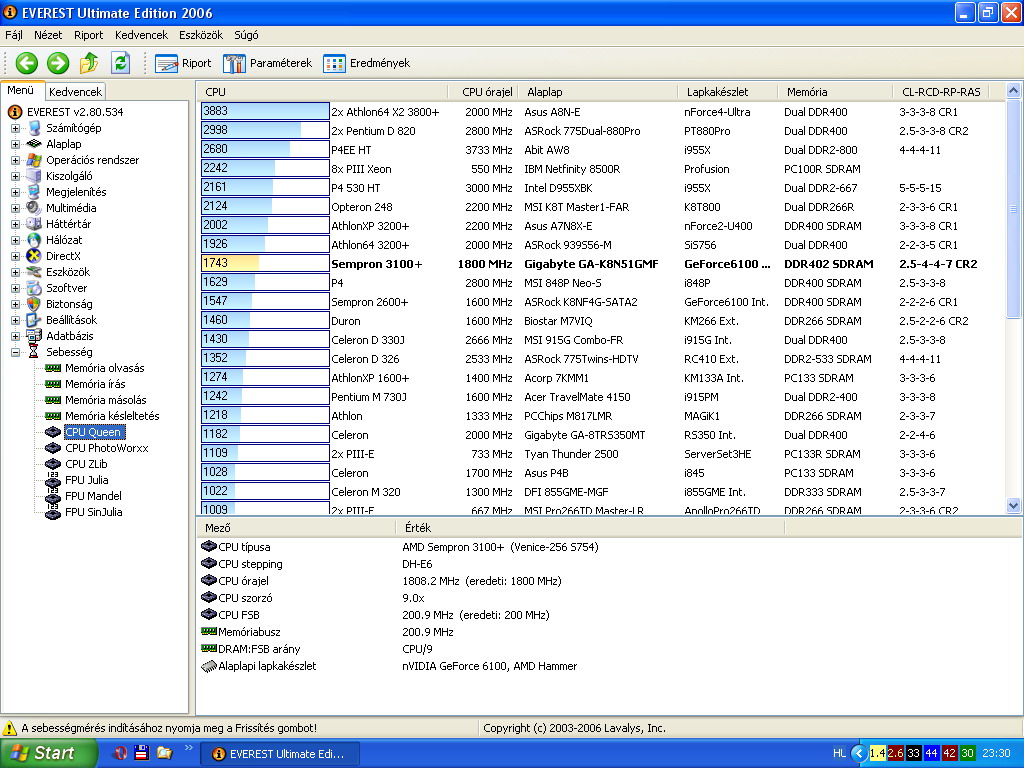
Task: Select the 2x Athlon64 X2 3800+ row
Action: coord(601,112)
